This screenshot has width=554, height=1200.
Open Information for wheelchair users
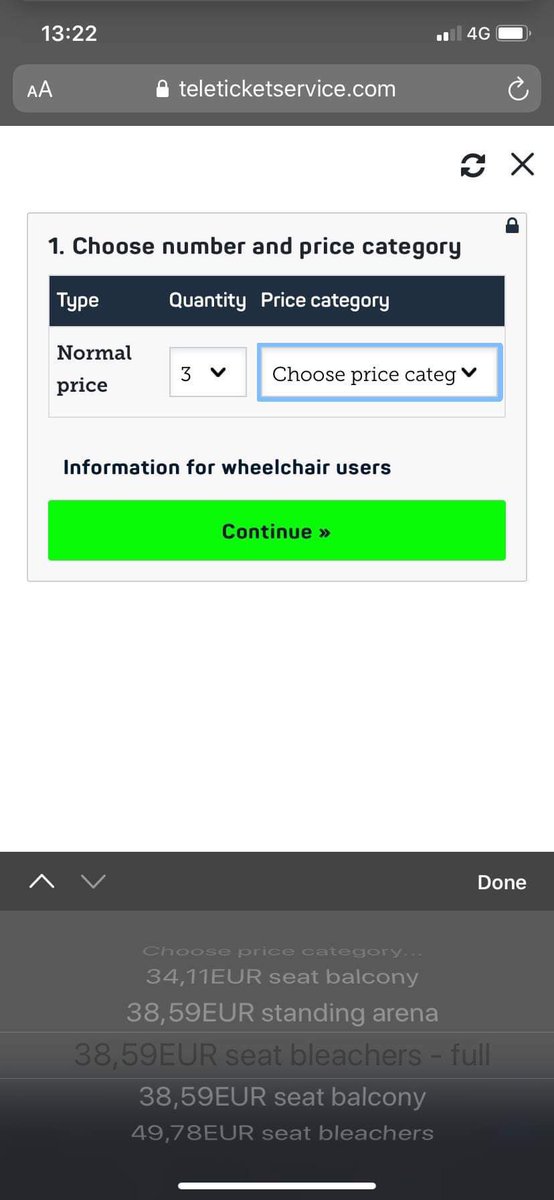[x=227, y=467]
